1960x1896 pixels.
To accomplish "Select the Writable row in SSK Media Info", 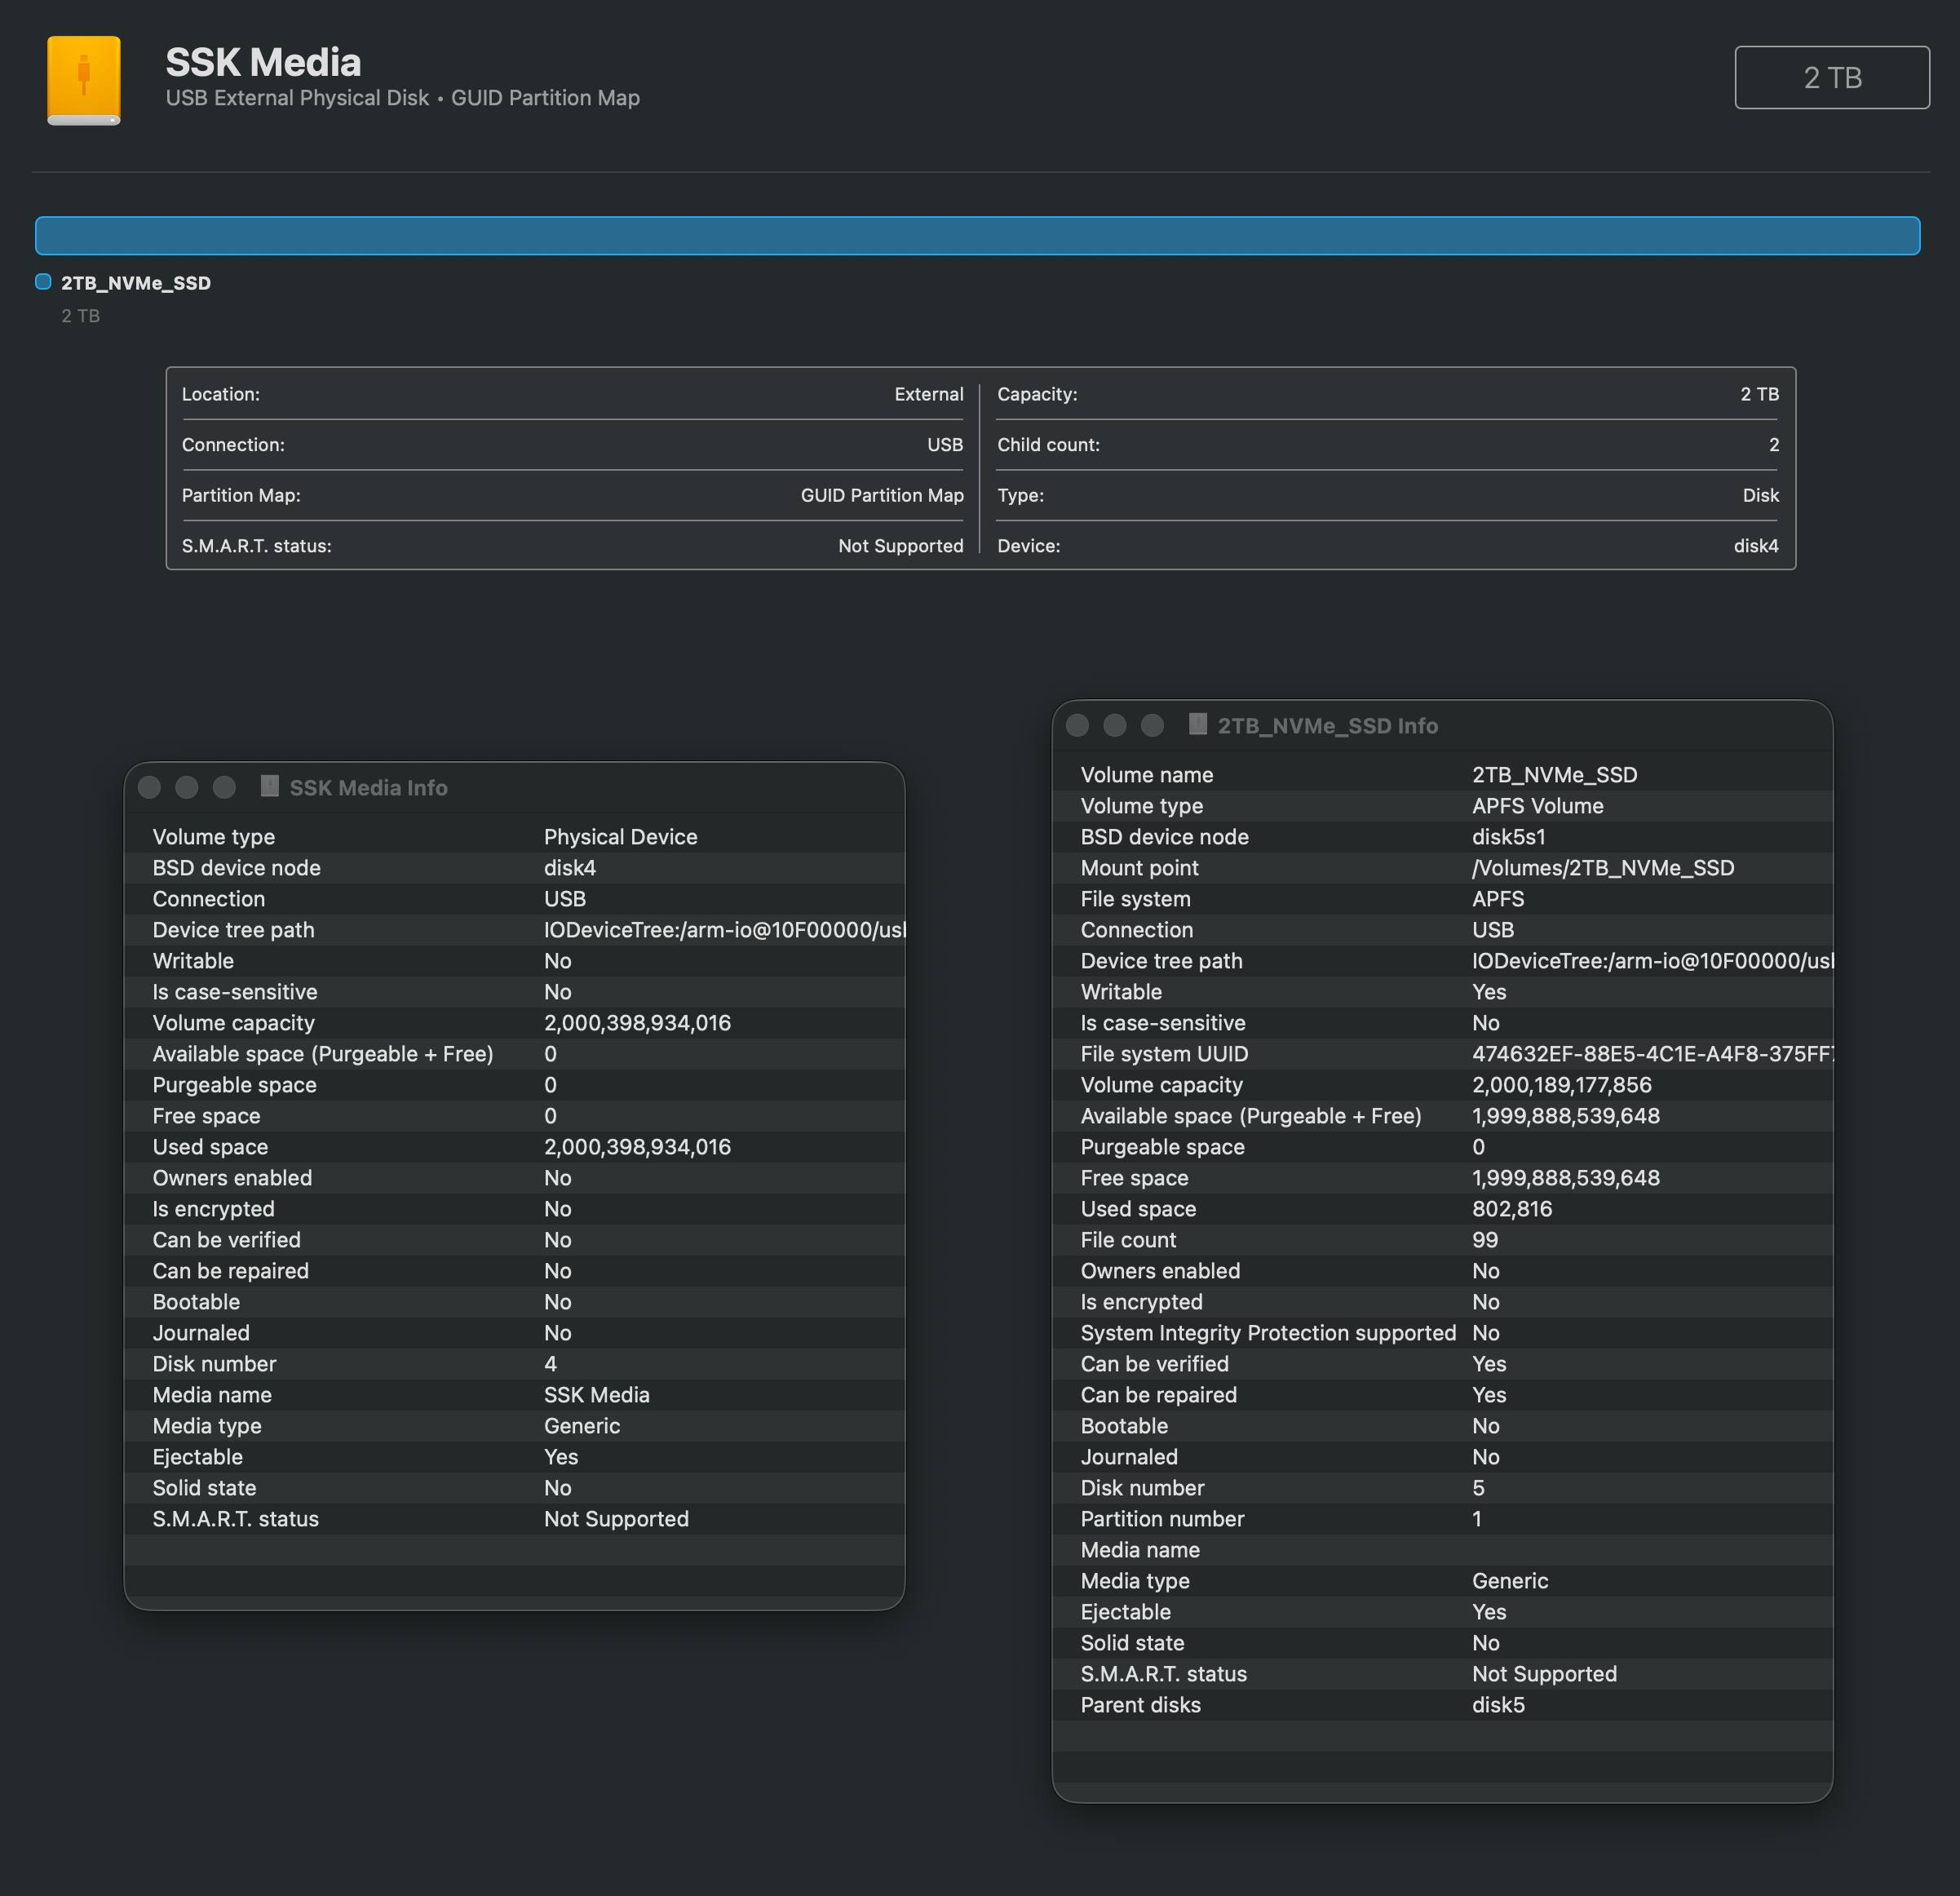I will click(514, 961).
